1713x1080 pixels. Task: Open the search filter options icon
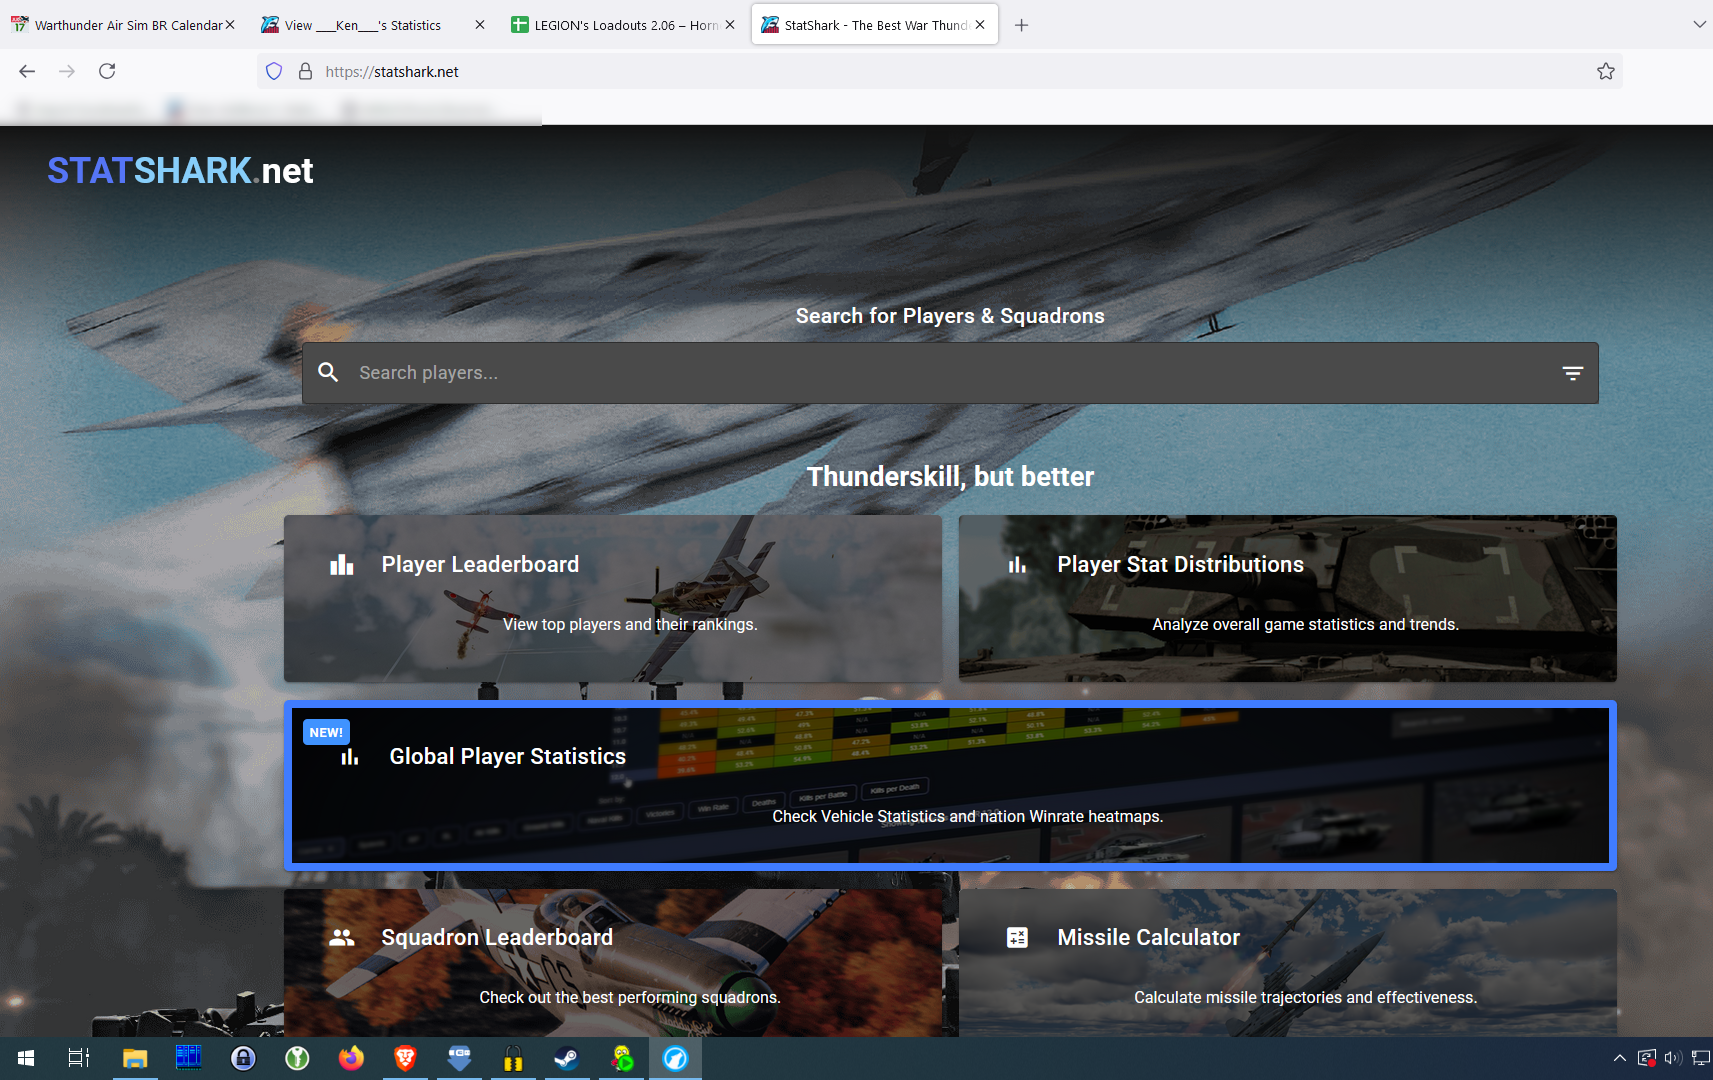1573,373
